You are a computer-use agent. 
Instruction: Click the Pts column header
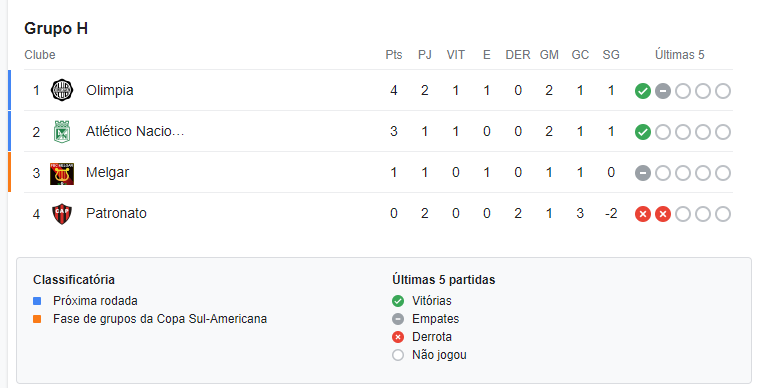pos(393,55)
